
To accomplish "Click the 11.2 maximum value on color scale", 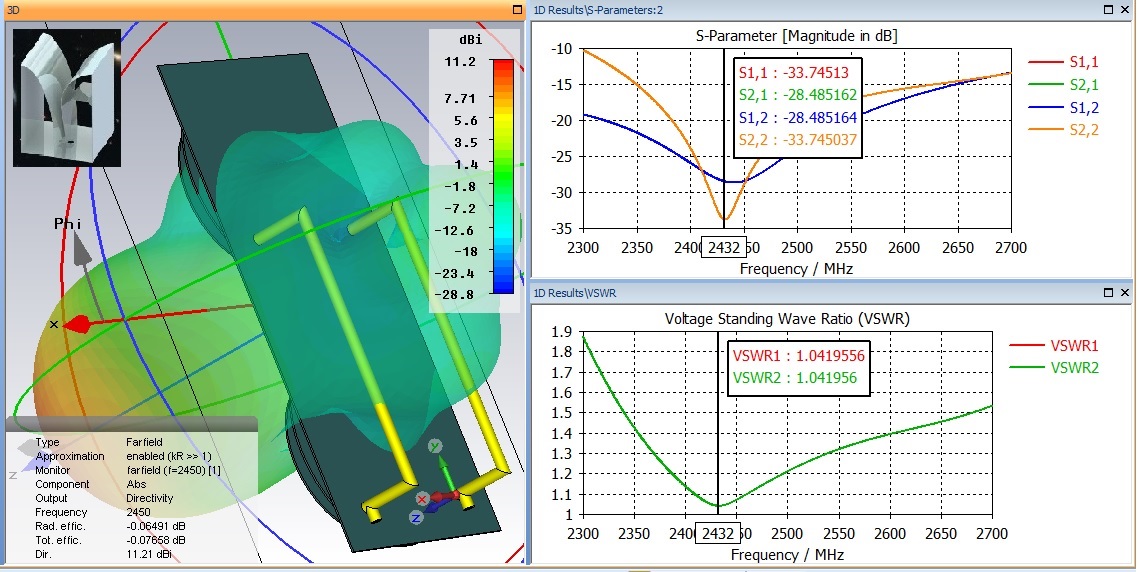I will click(x=461, y=62).
